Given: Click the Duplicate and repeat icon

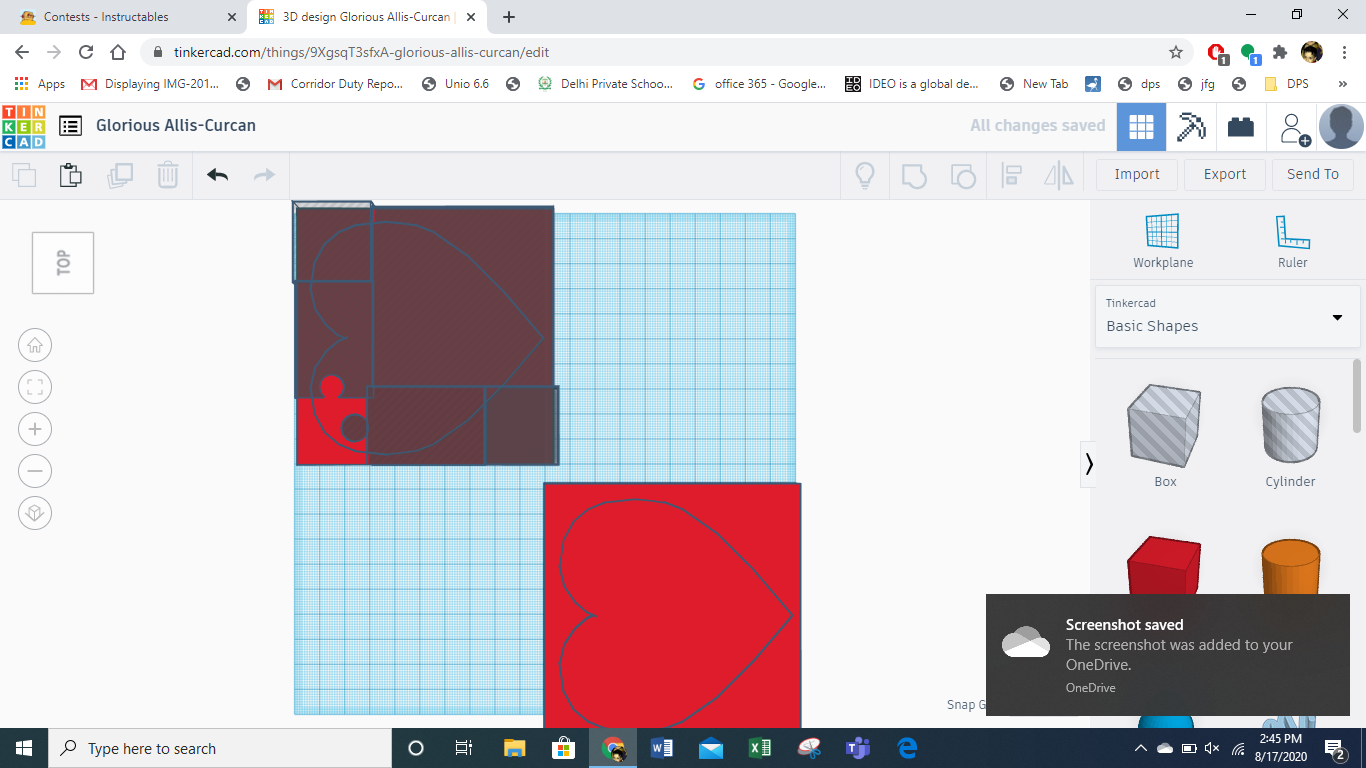Looking at the screenshot, I should 119,175.
